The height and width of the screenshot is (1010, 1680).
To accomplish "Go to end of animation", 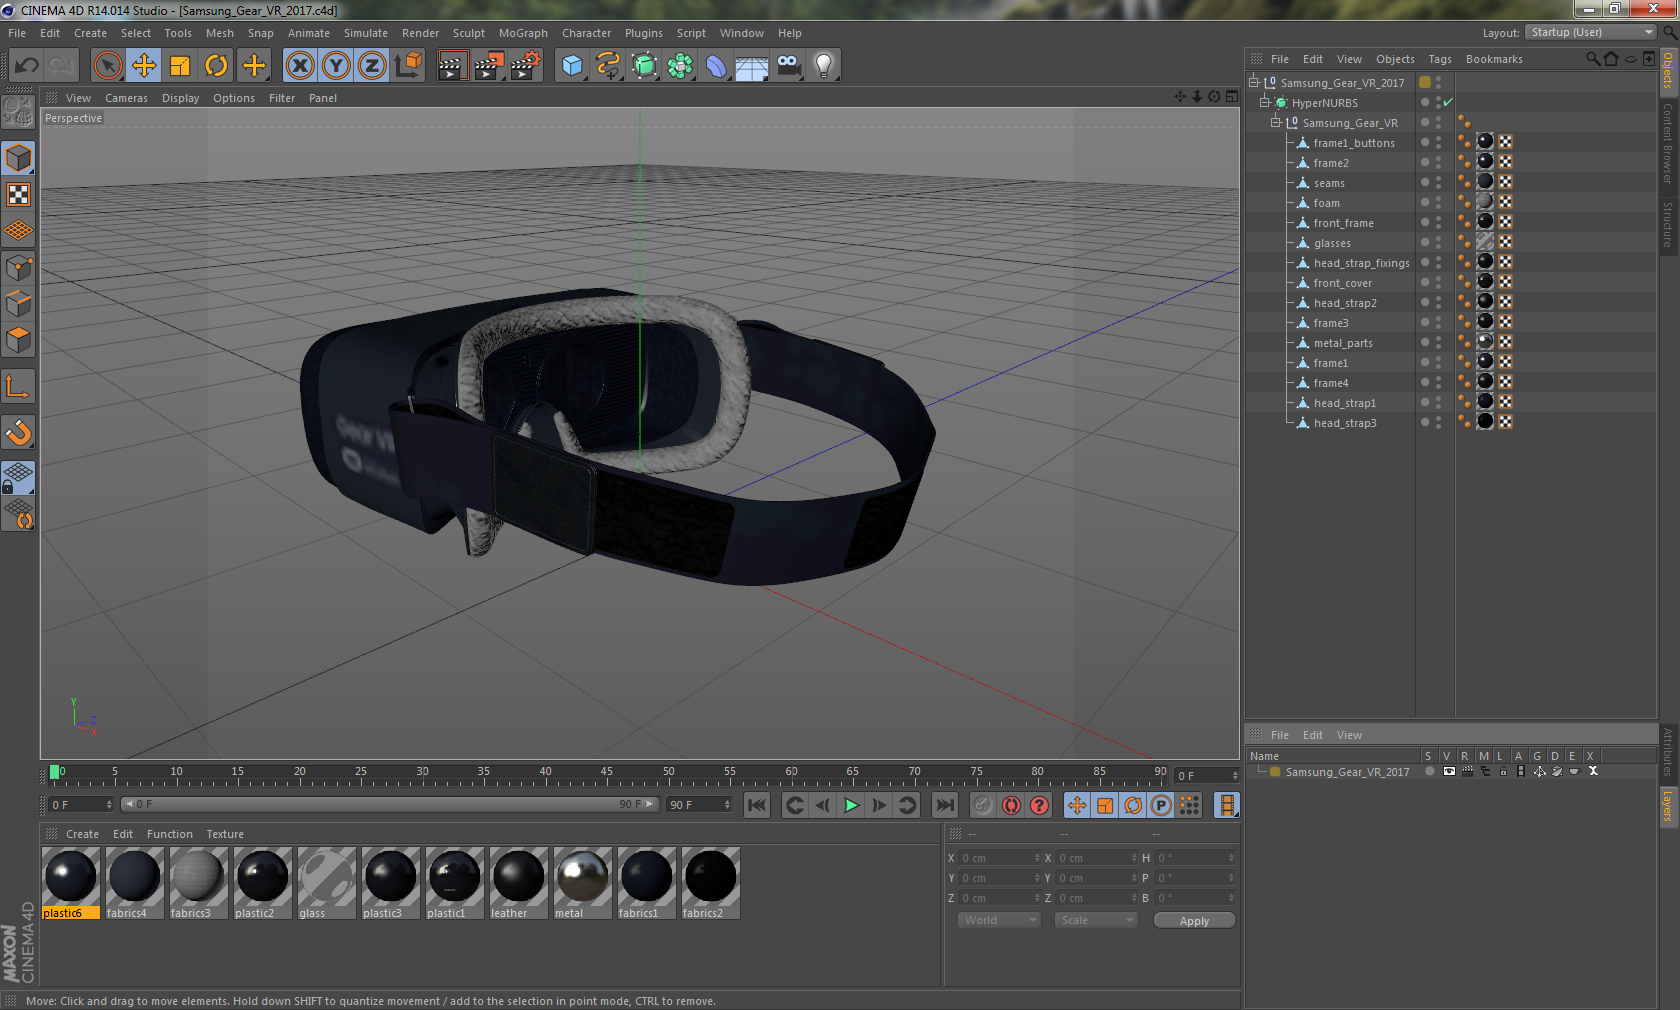I will 945,805.
